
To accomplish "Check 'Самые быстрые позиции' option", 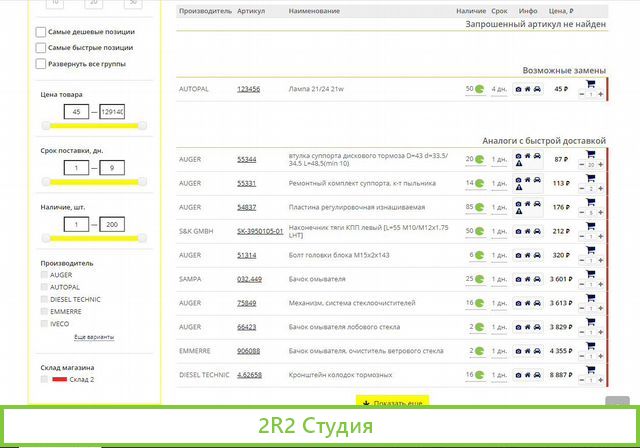I will tap(40, 48).
